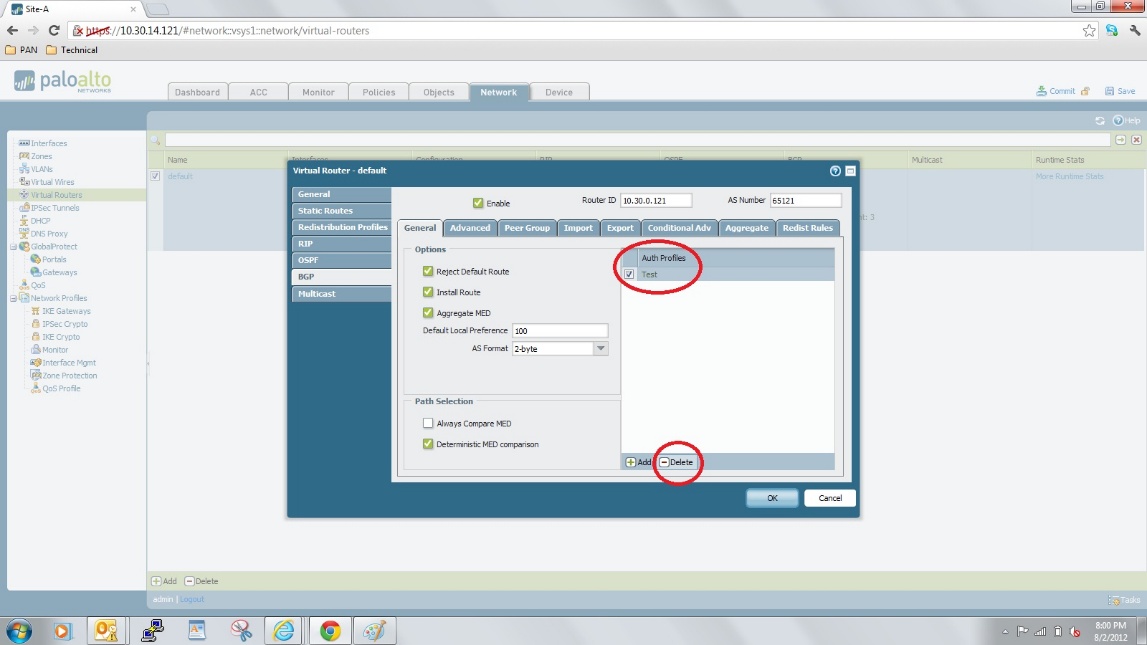Open Technical bookmarks folder
This screenshot has height=645, width=1147.
pyautogui.click(x=72, y=50)
